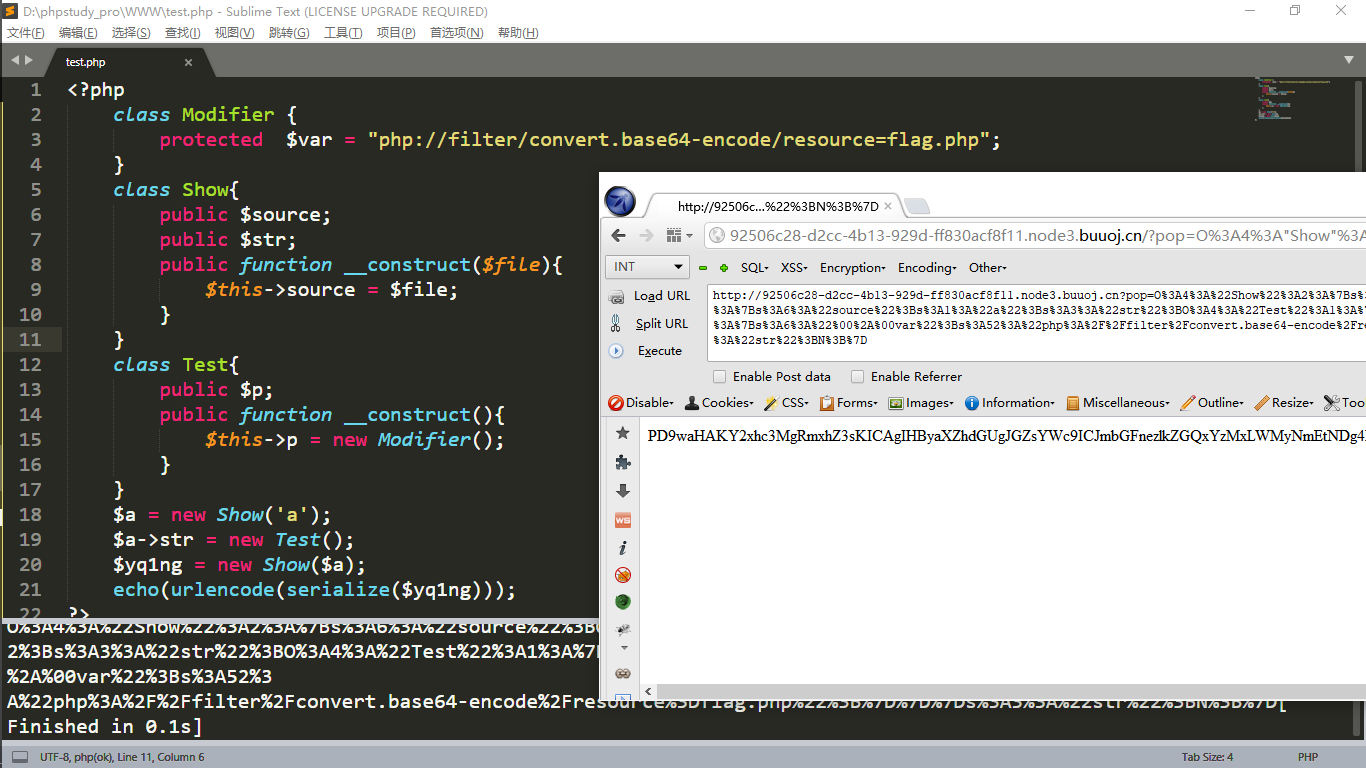This screenshot has width=1366, height=768.
Task: Click next tab arrow in Sublime
Action: coord(29,61)
